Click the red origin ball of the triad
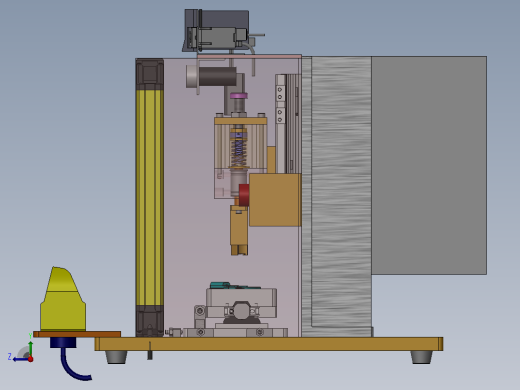This screenshot has height=390, width=520. [31, 359]
